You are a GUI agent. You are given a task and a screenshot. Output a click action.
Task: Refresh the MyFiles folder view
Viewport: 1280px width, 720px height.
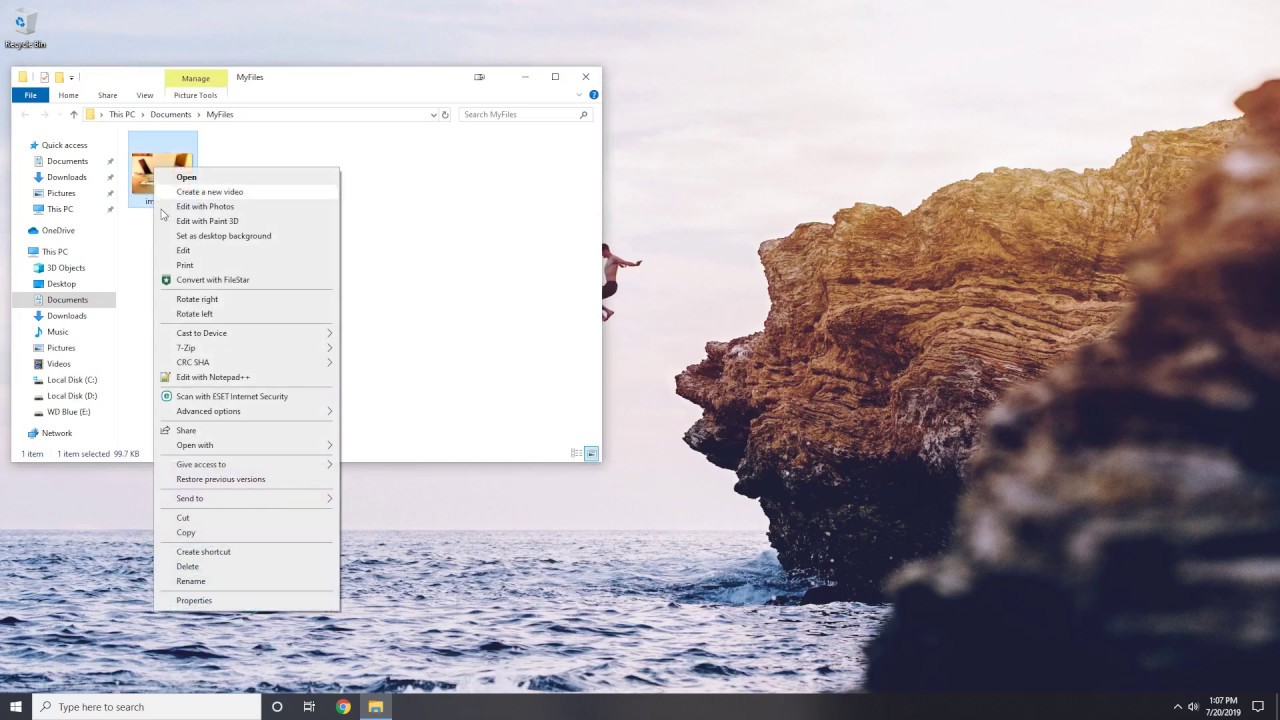click(445, 115)
